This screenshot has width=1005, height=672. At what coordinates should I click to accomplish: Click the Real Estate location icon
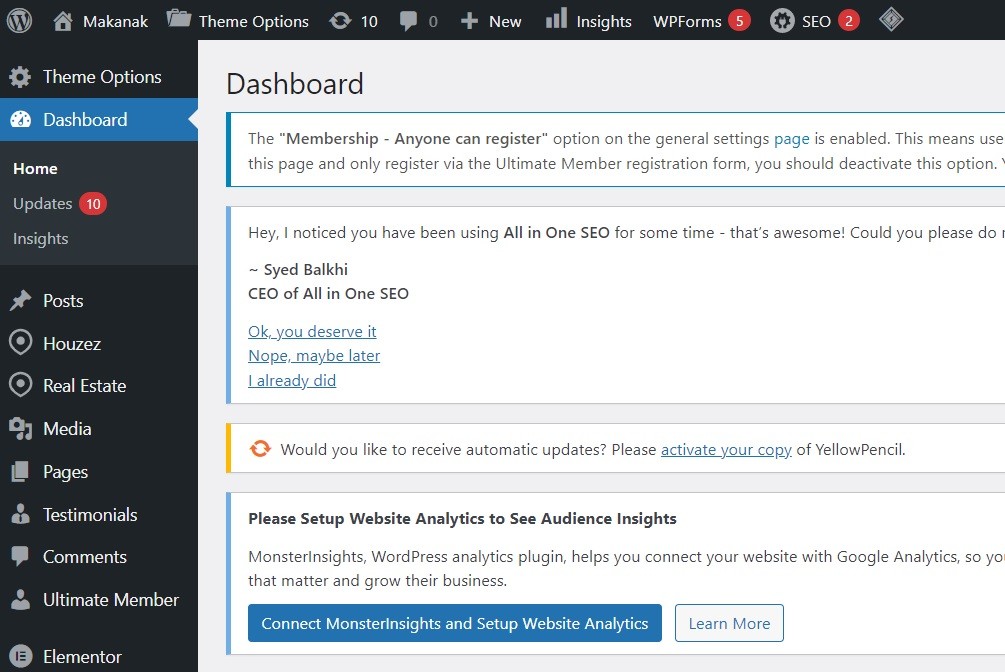pos(21,385)
